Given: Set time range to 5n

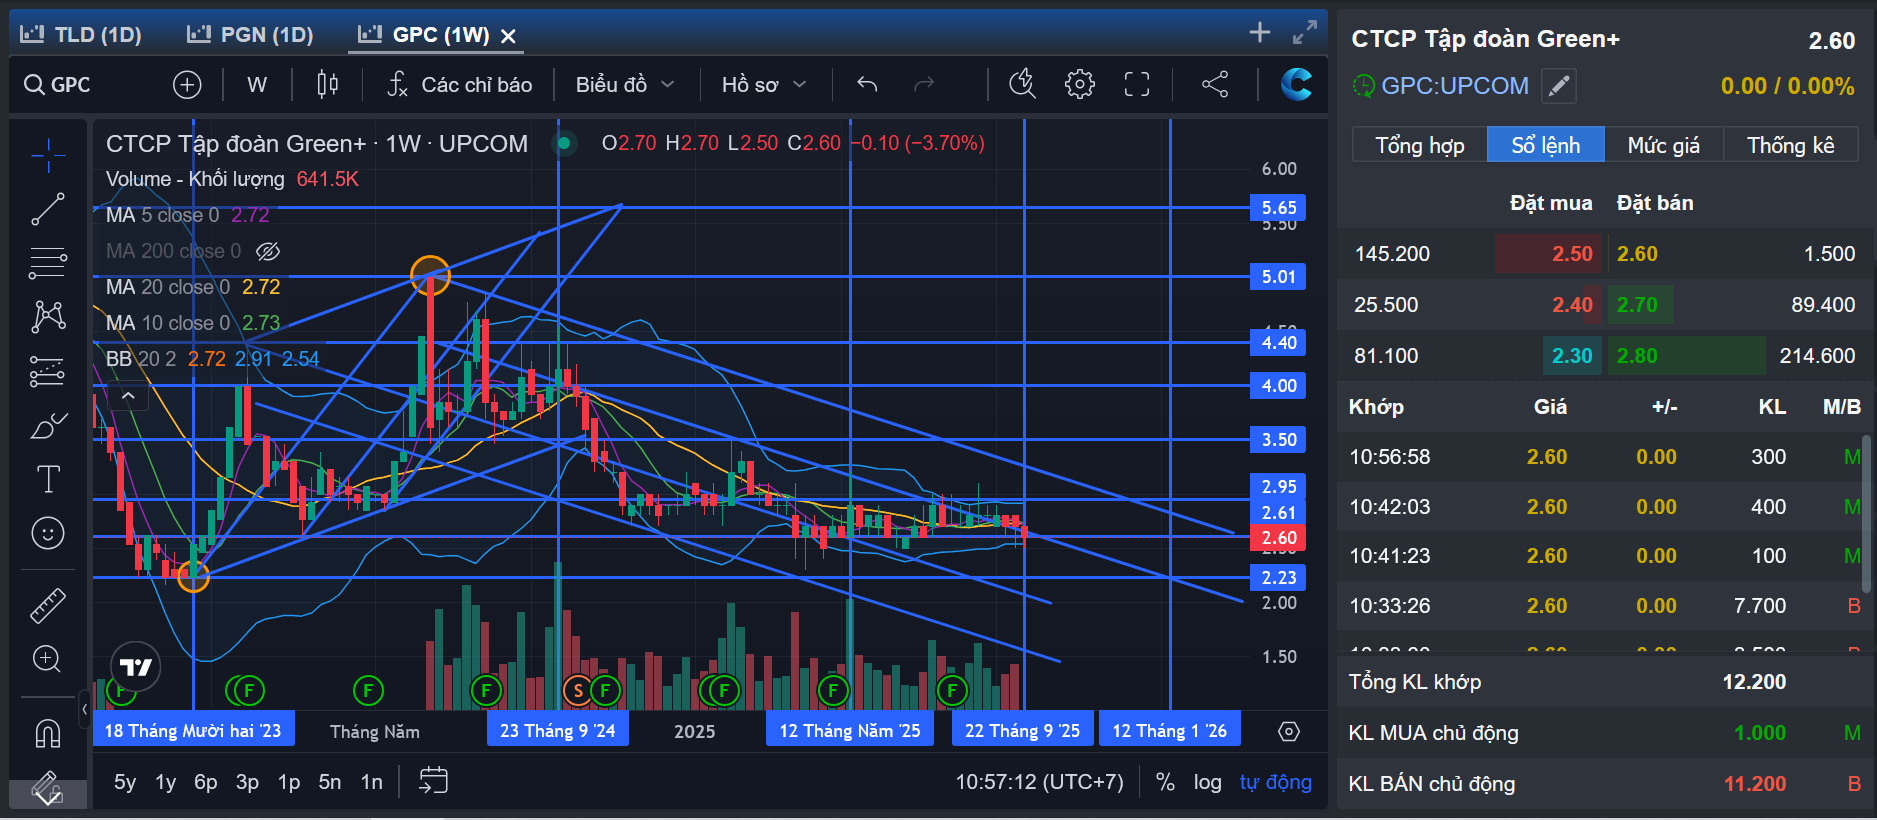Looking at the screenshot, I should click(330, 782).
